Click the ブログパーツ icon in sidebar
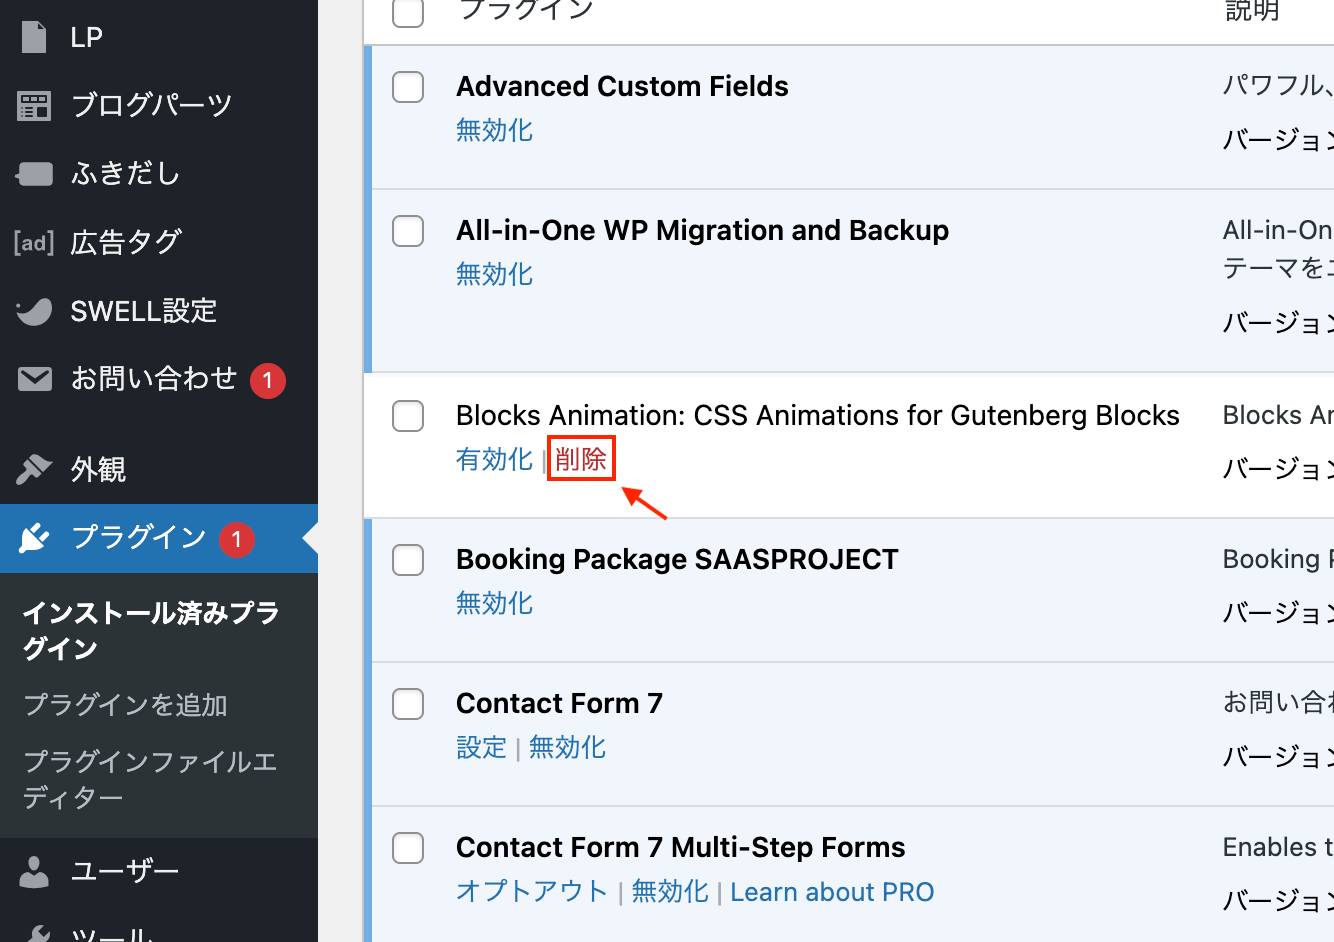 (34, 105)
